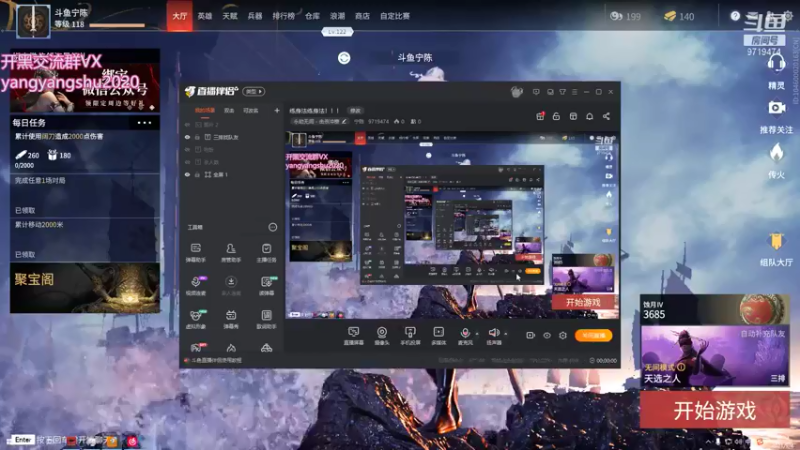This screenshot has height=450, width=800.
Task: Click the refresh circle icon above streamer window
Action: tap(344, 58)
